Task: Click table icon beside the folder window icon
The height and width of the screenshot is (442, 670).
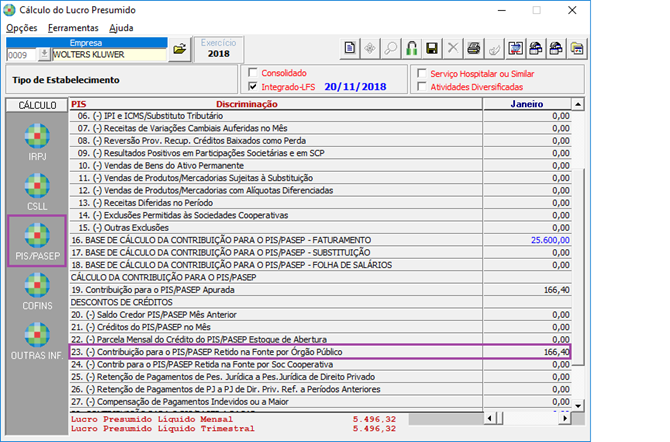Action: tap(556, 48)
